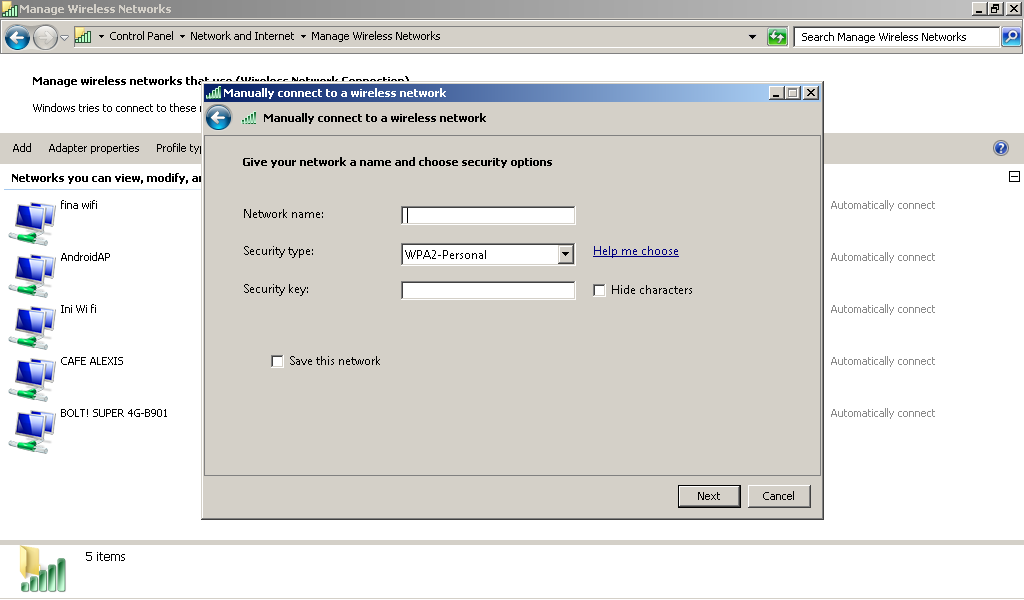Click the back button dropdown arrow

[x=66, y=36]
